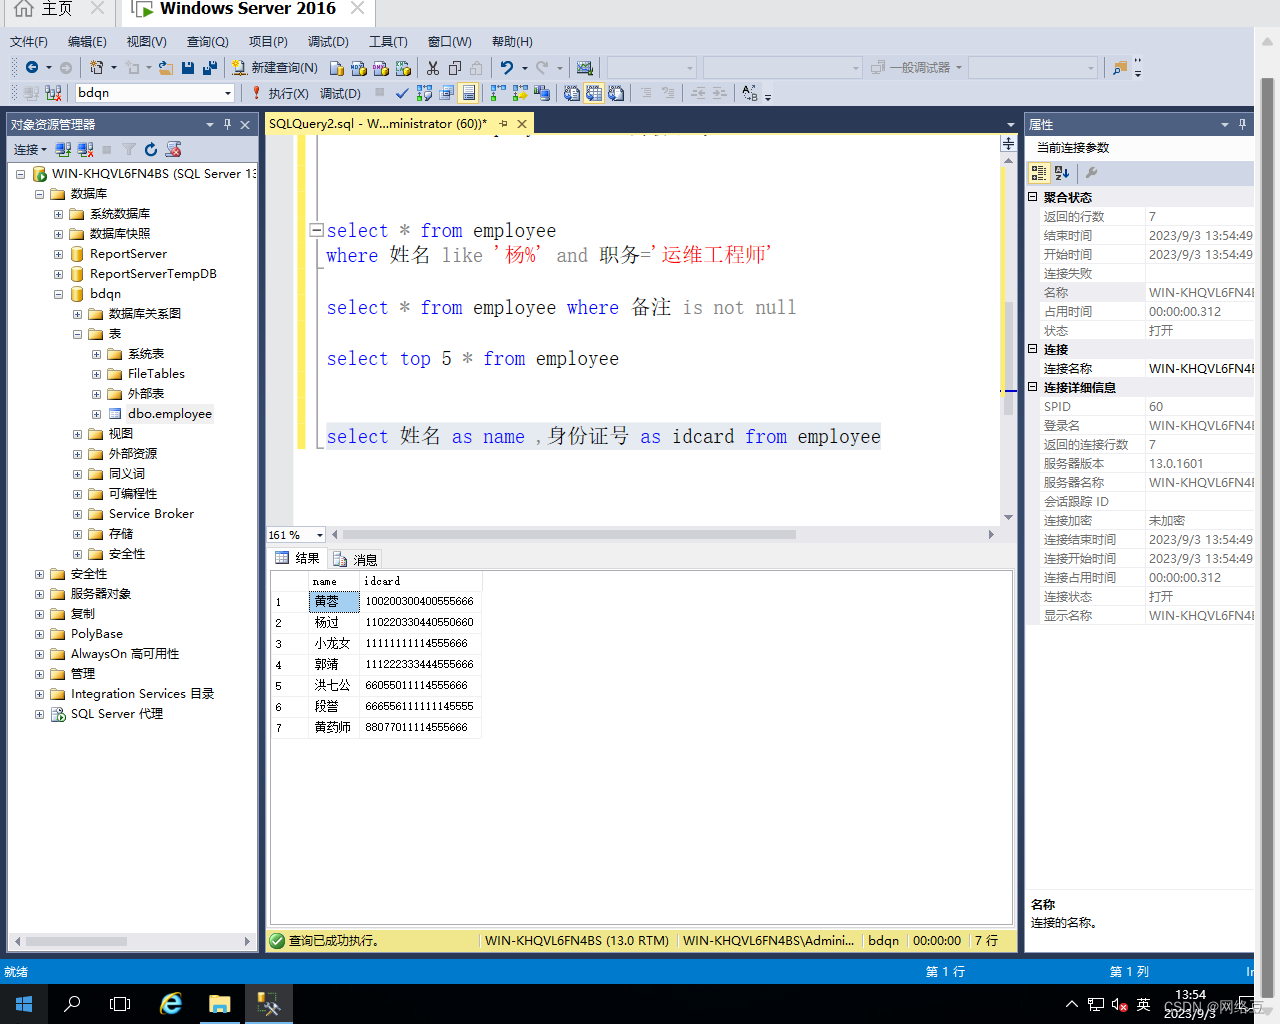Click the editor window split handle icon
1280x1024 pixels.
[x=1008, y=144]
